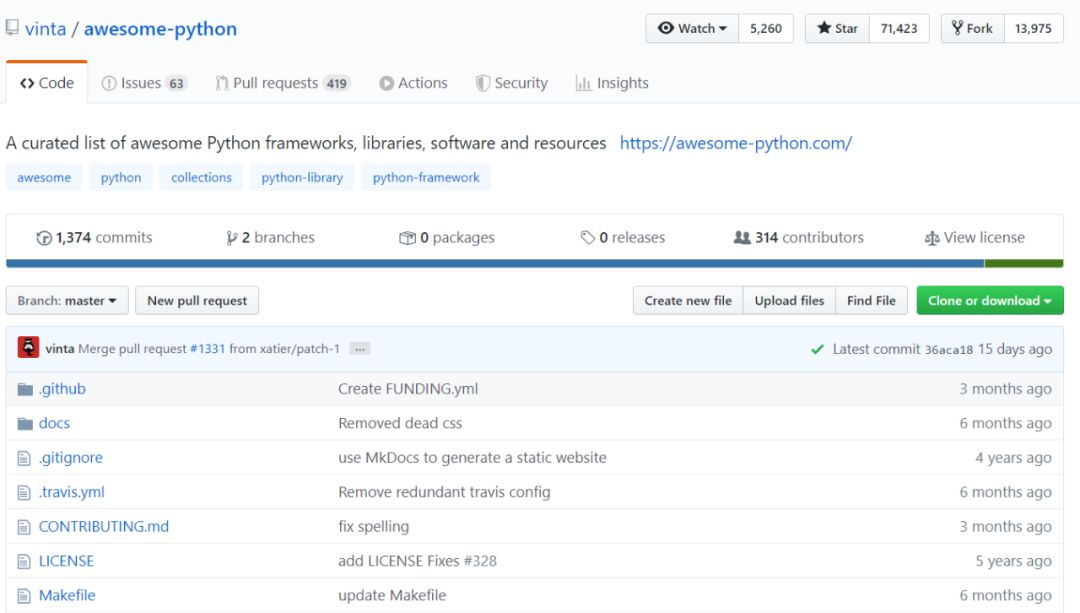This screenshot has width=1080, height=613.
Task: Click the .github folder icon
Action: 25,389
